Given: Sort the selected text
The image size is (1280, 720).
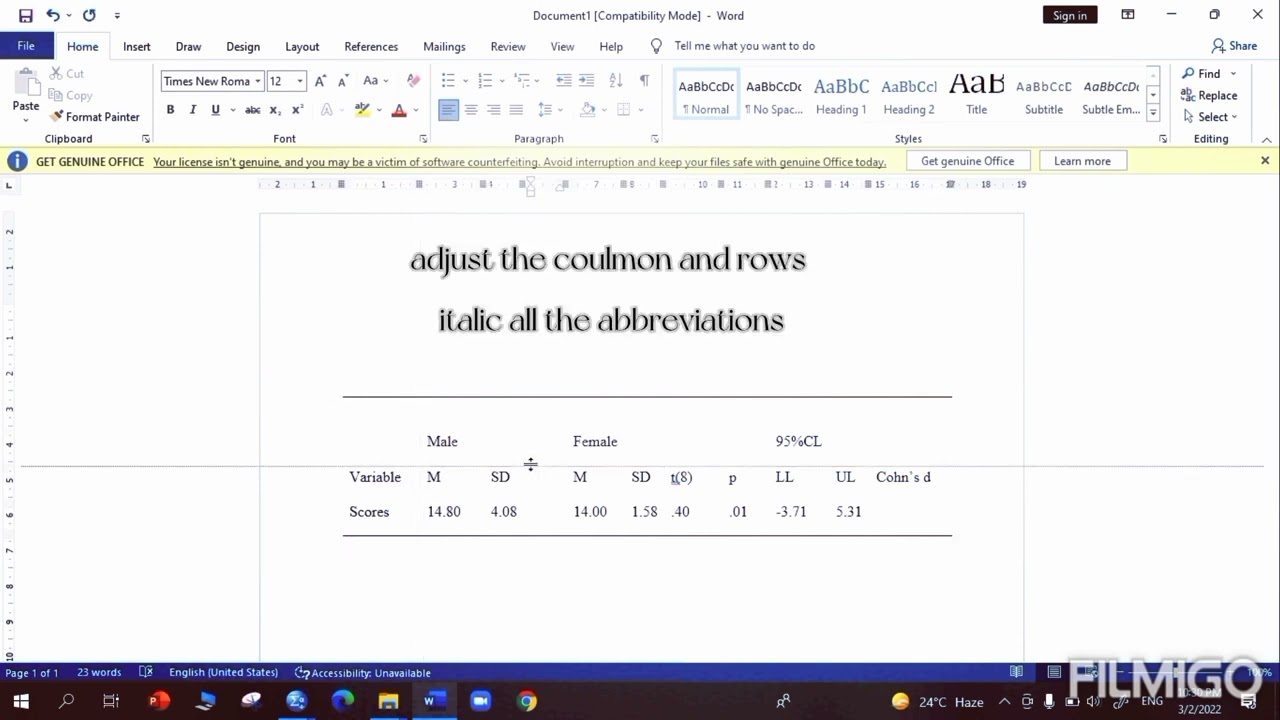Looking at the screenshot, I should coord(616,81).
